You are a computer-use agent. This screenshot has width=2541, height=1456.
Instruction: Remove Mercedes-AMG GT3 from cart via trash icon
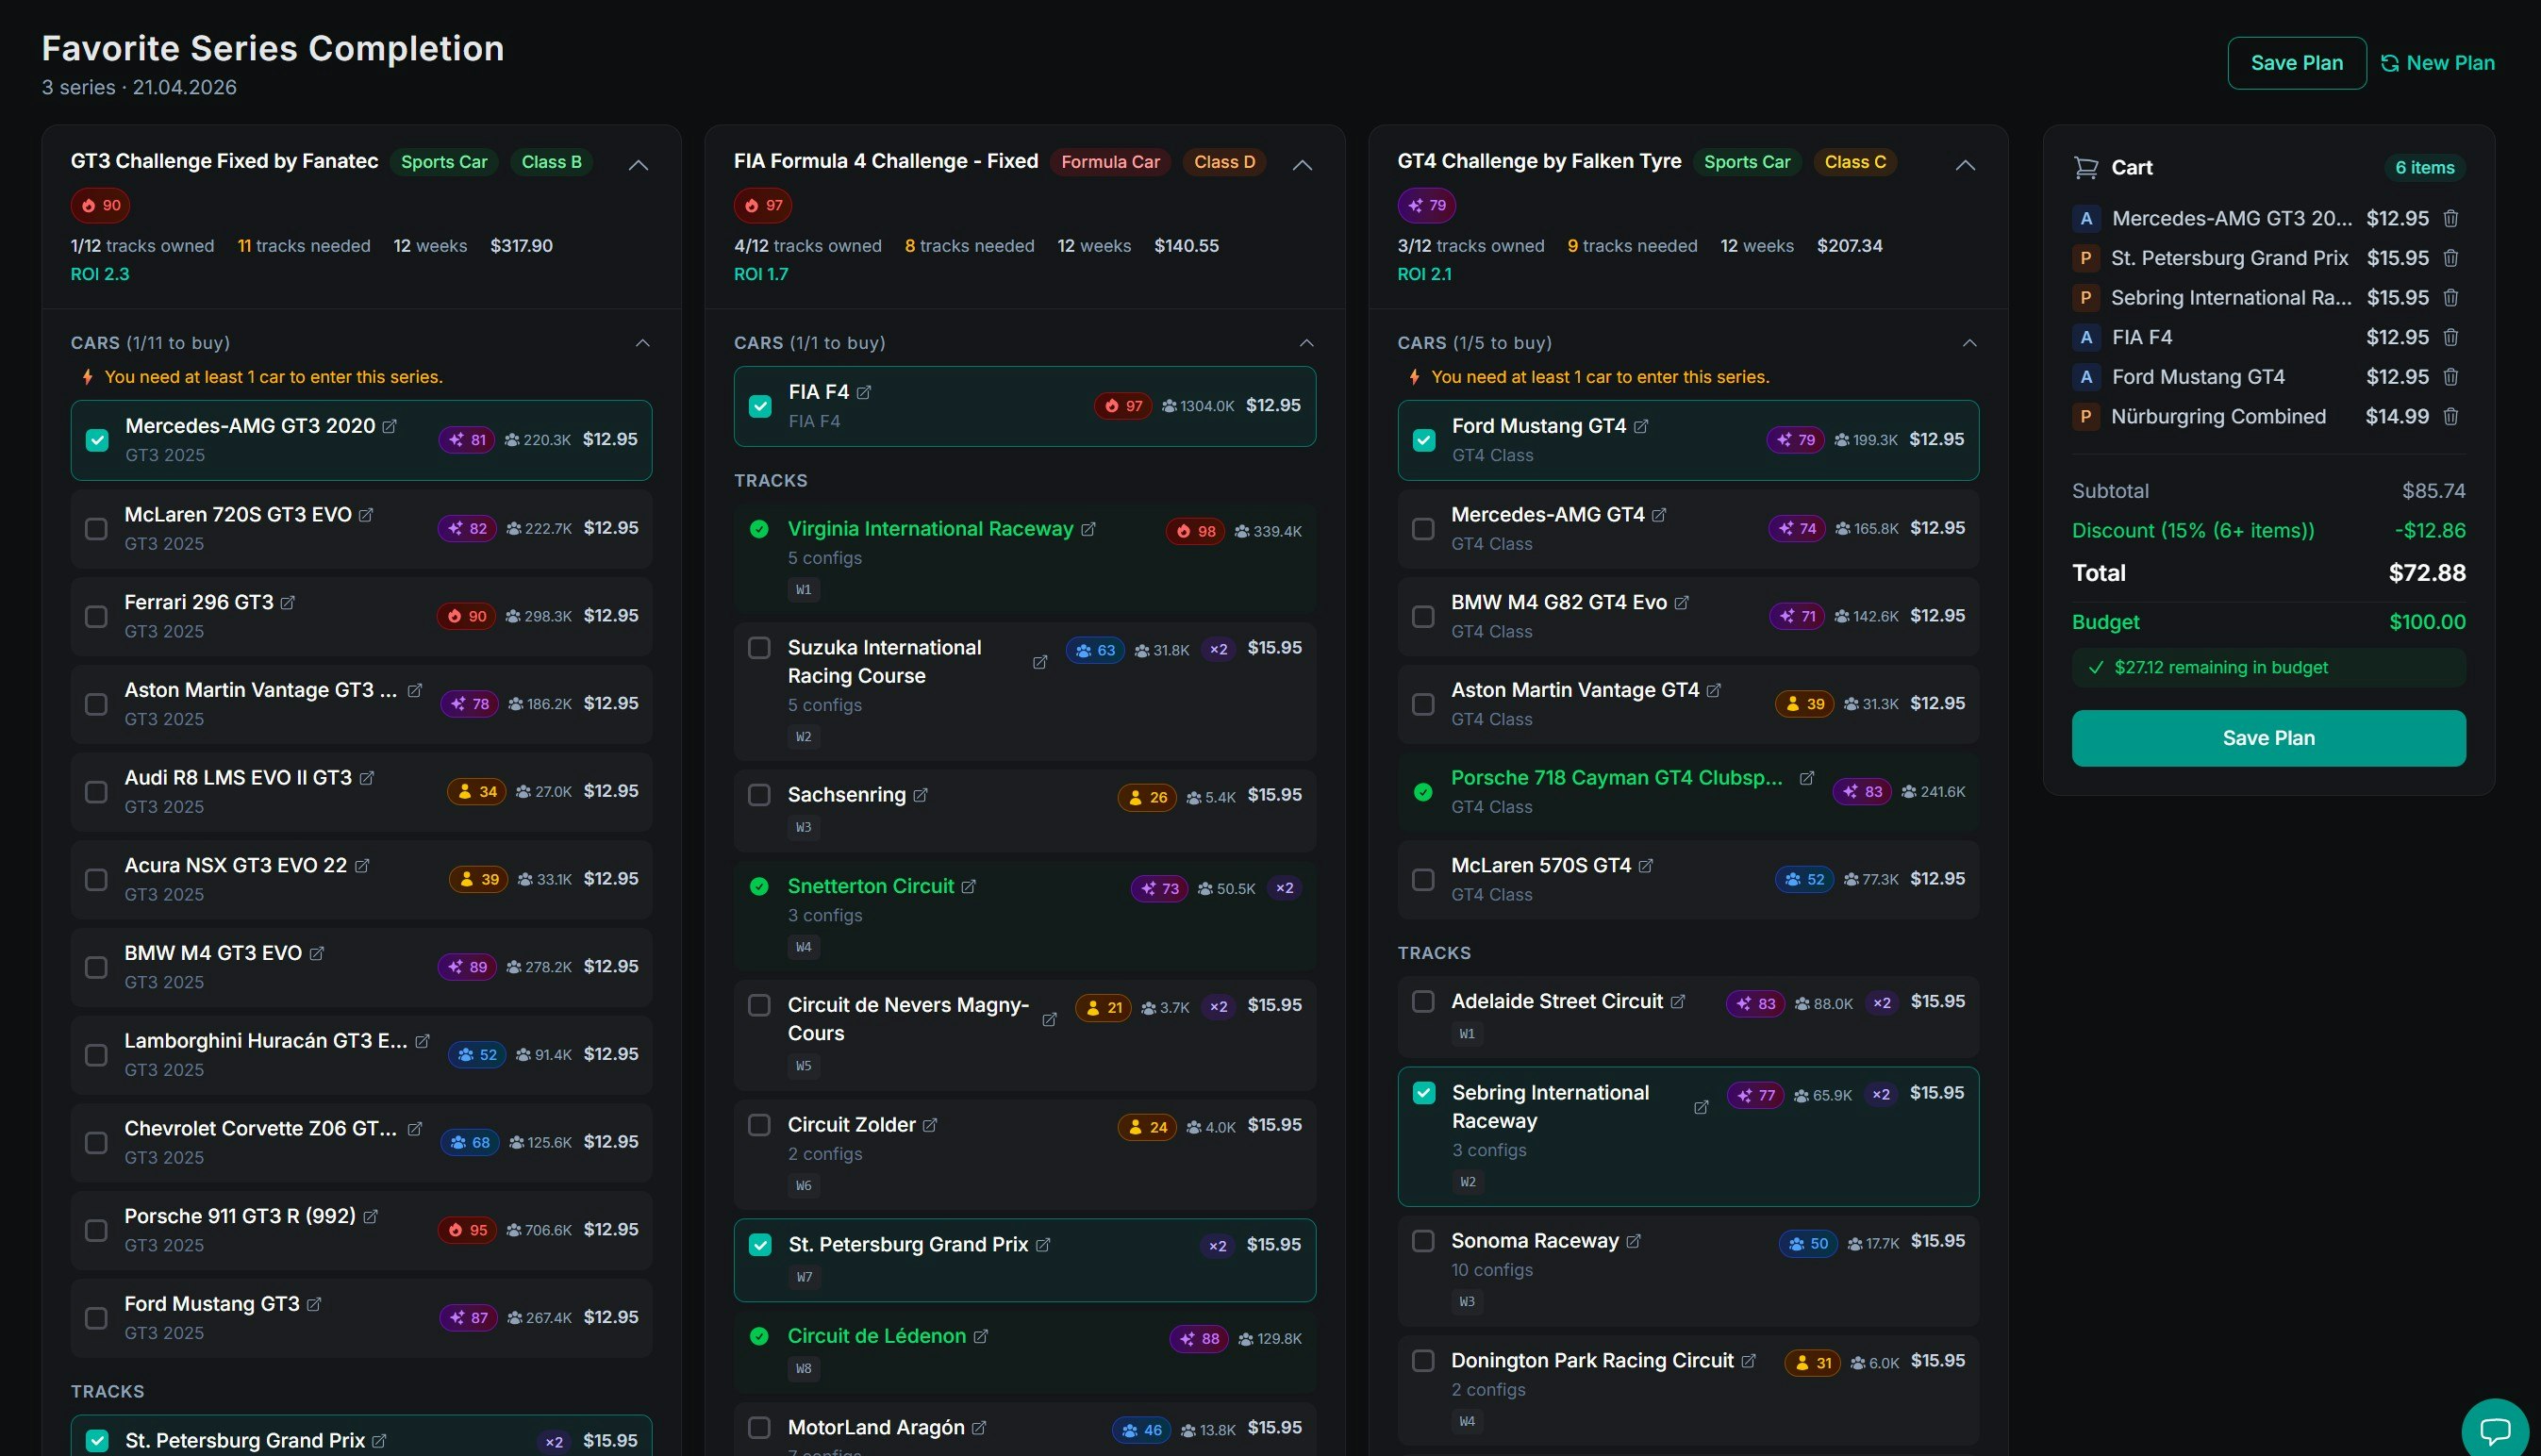point(2450,218)
